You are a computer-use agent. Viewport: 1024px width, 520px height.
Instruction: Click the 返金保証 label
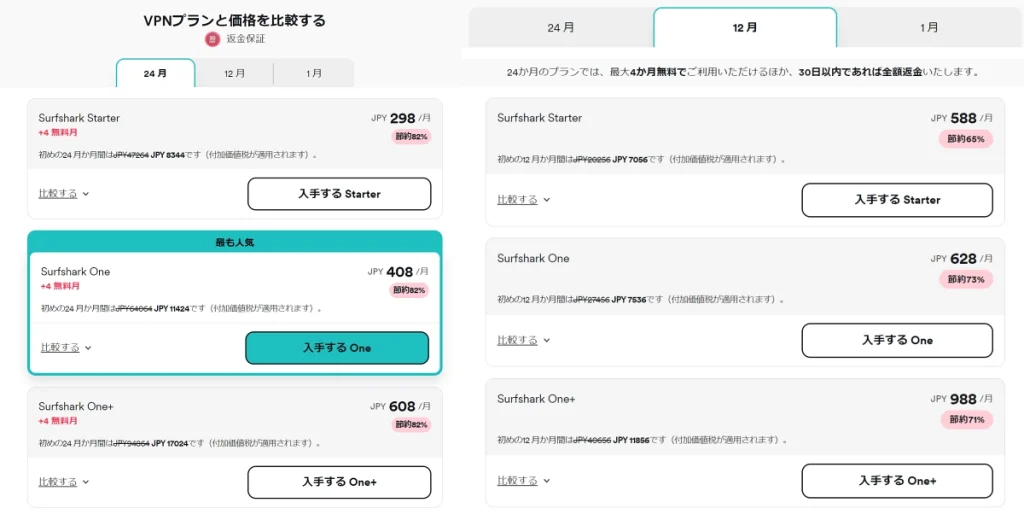[246, 39]
